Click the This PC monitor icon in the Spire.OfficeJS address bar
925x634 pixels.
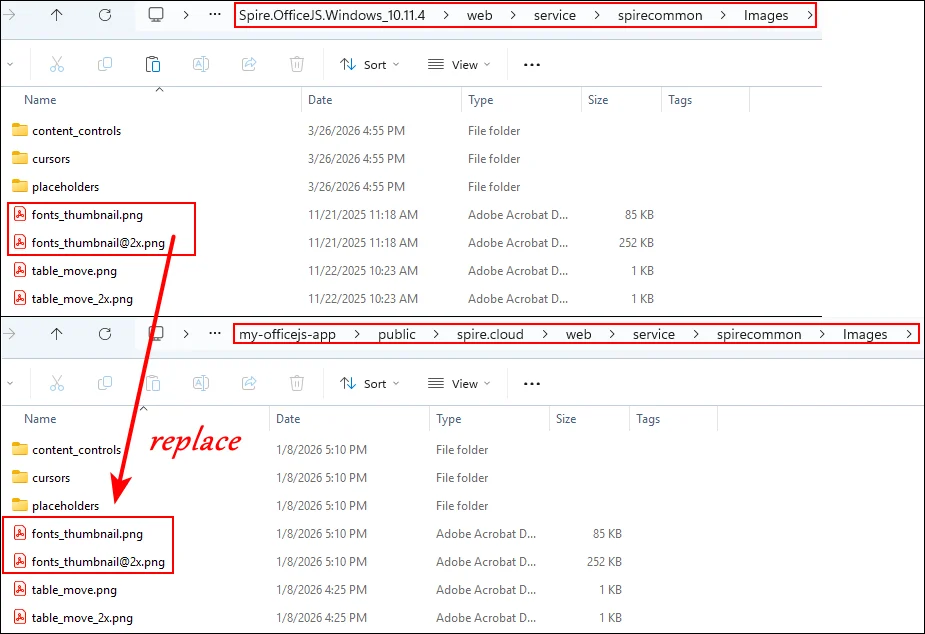coord(156,15)
